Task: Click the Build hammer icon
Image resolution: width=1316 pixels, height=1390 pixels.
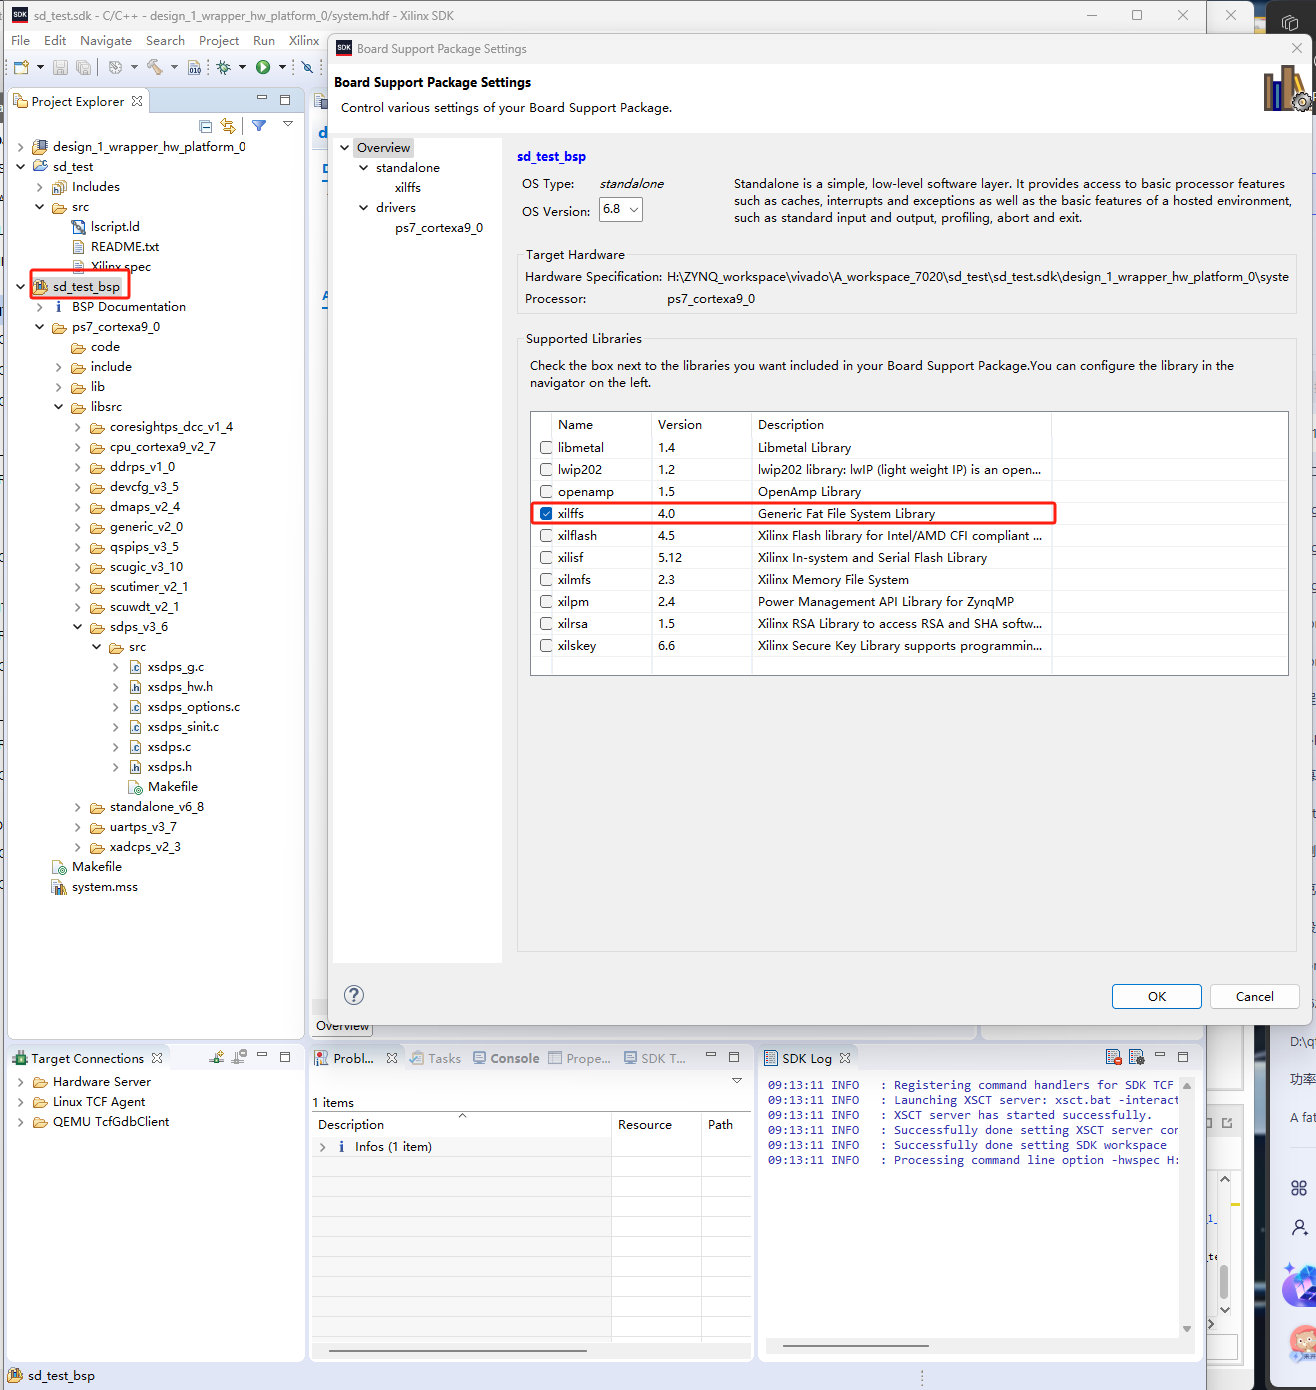Action: point(155,67)
